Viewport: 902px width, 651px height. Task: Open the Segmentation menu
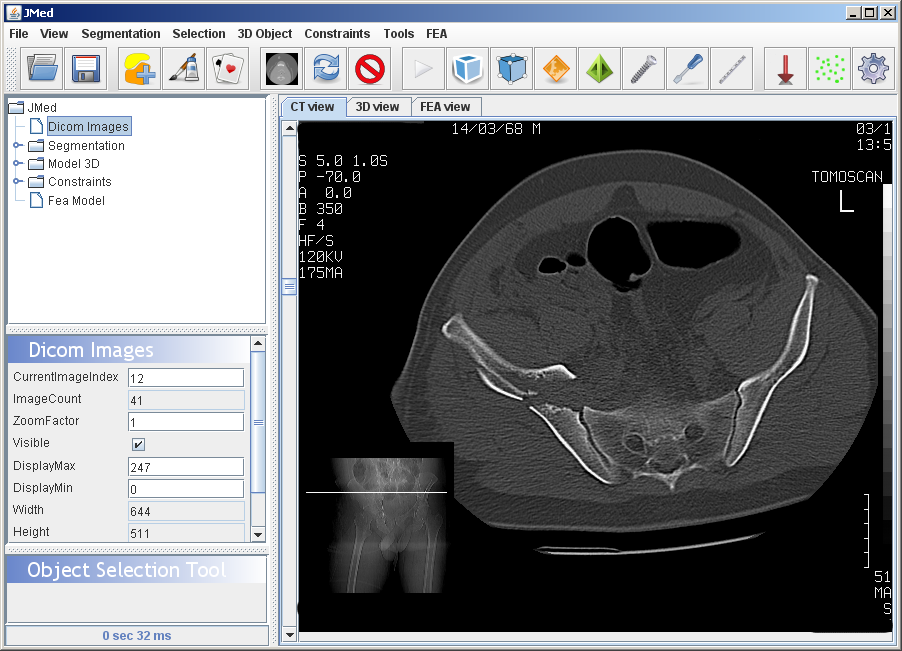pyautogui.click(x=120, y=33)
